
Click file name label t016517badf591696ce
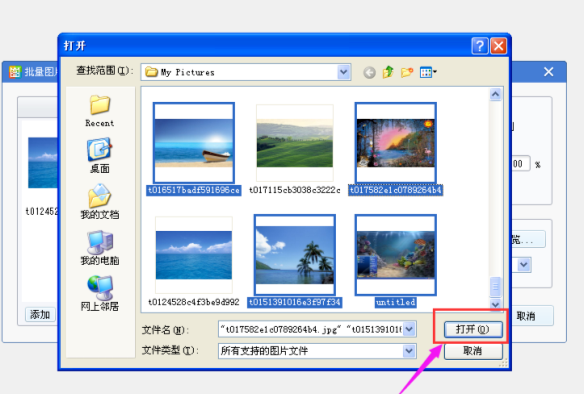coord(194,190)
